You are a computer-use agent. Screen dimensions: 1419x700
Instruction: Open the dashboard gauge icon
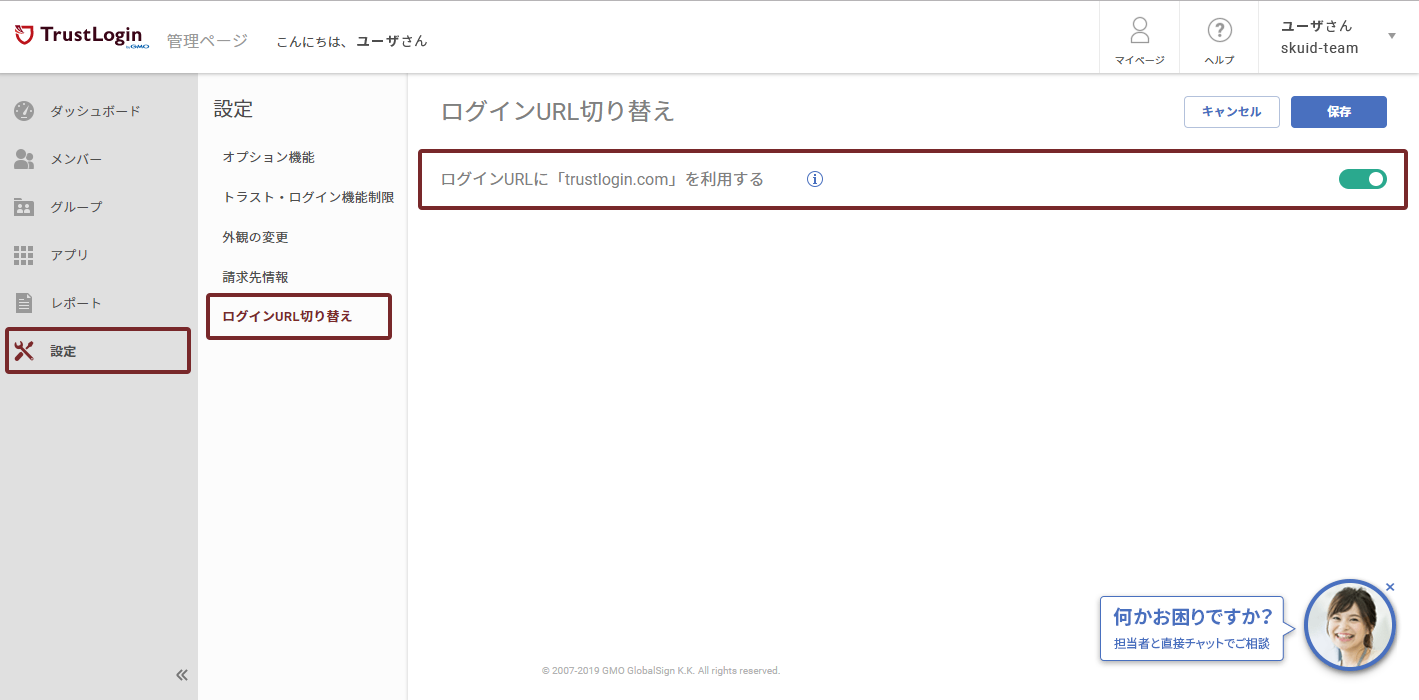pyautogui.click(x=24, y=111)
